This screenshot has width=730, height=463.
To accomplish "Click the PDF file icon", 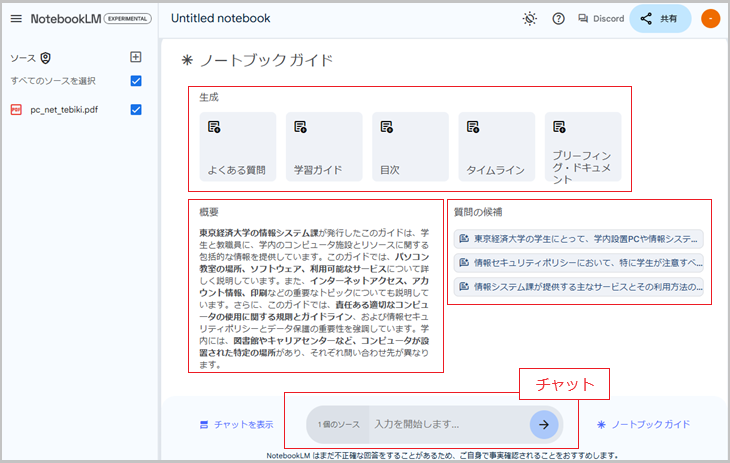I will (x=16, y=109).
